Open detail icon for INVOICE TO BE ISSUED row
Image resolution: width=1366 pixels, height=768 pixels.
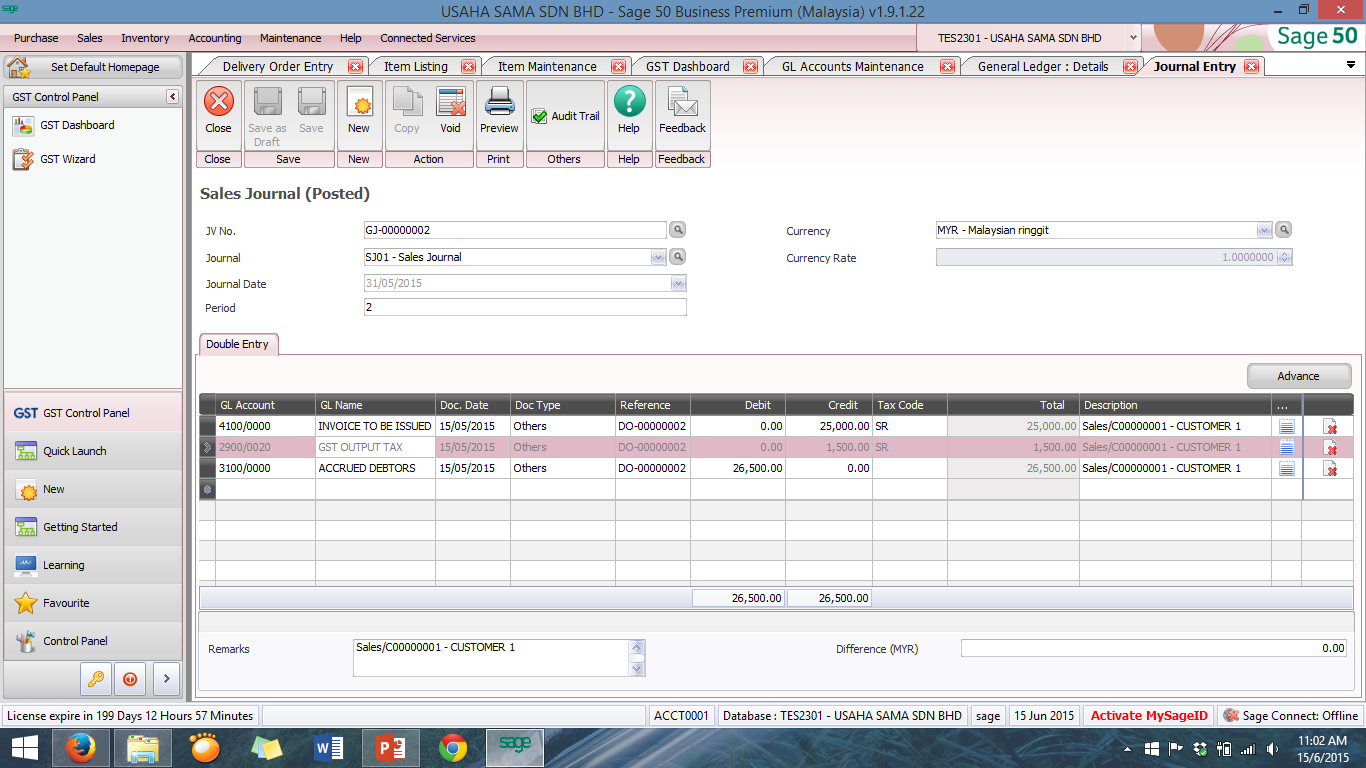tap(1287, 427)
